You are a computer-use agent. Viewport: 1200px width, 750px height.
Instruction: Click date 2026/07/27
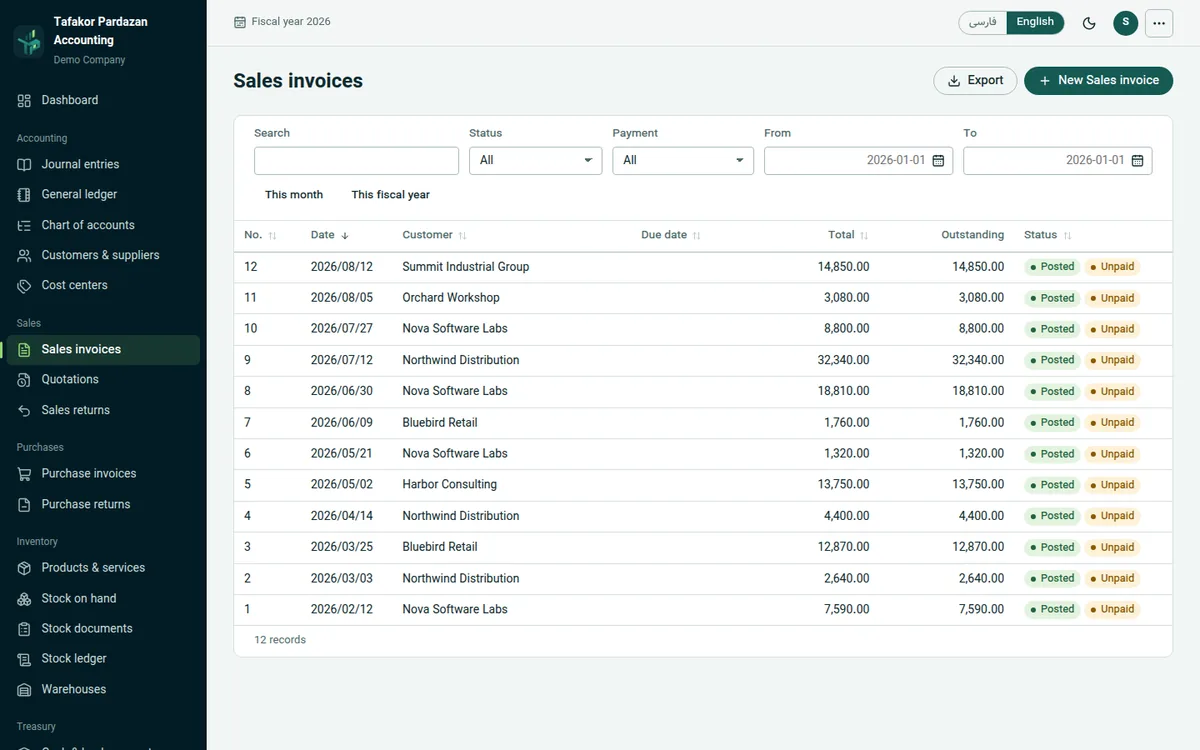(341, 329)
